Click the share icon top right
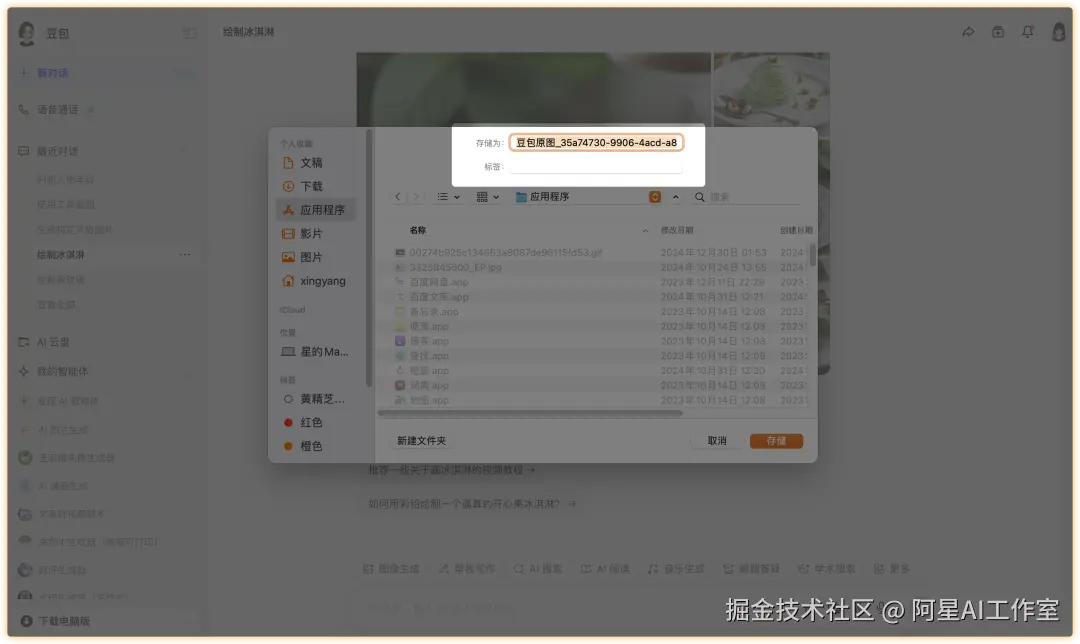Image resolution: width=1080 pixels, height=644 pixels. pyautogui.click(x=967, y=31)
